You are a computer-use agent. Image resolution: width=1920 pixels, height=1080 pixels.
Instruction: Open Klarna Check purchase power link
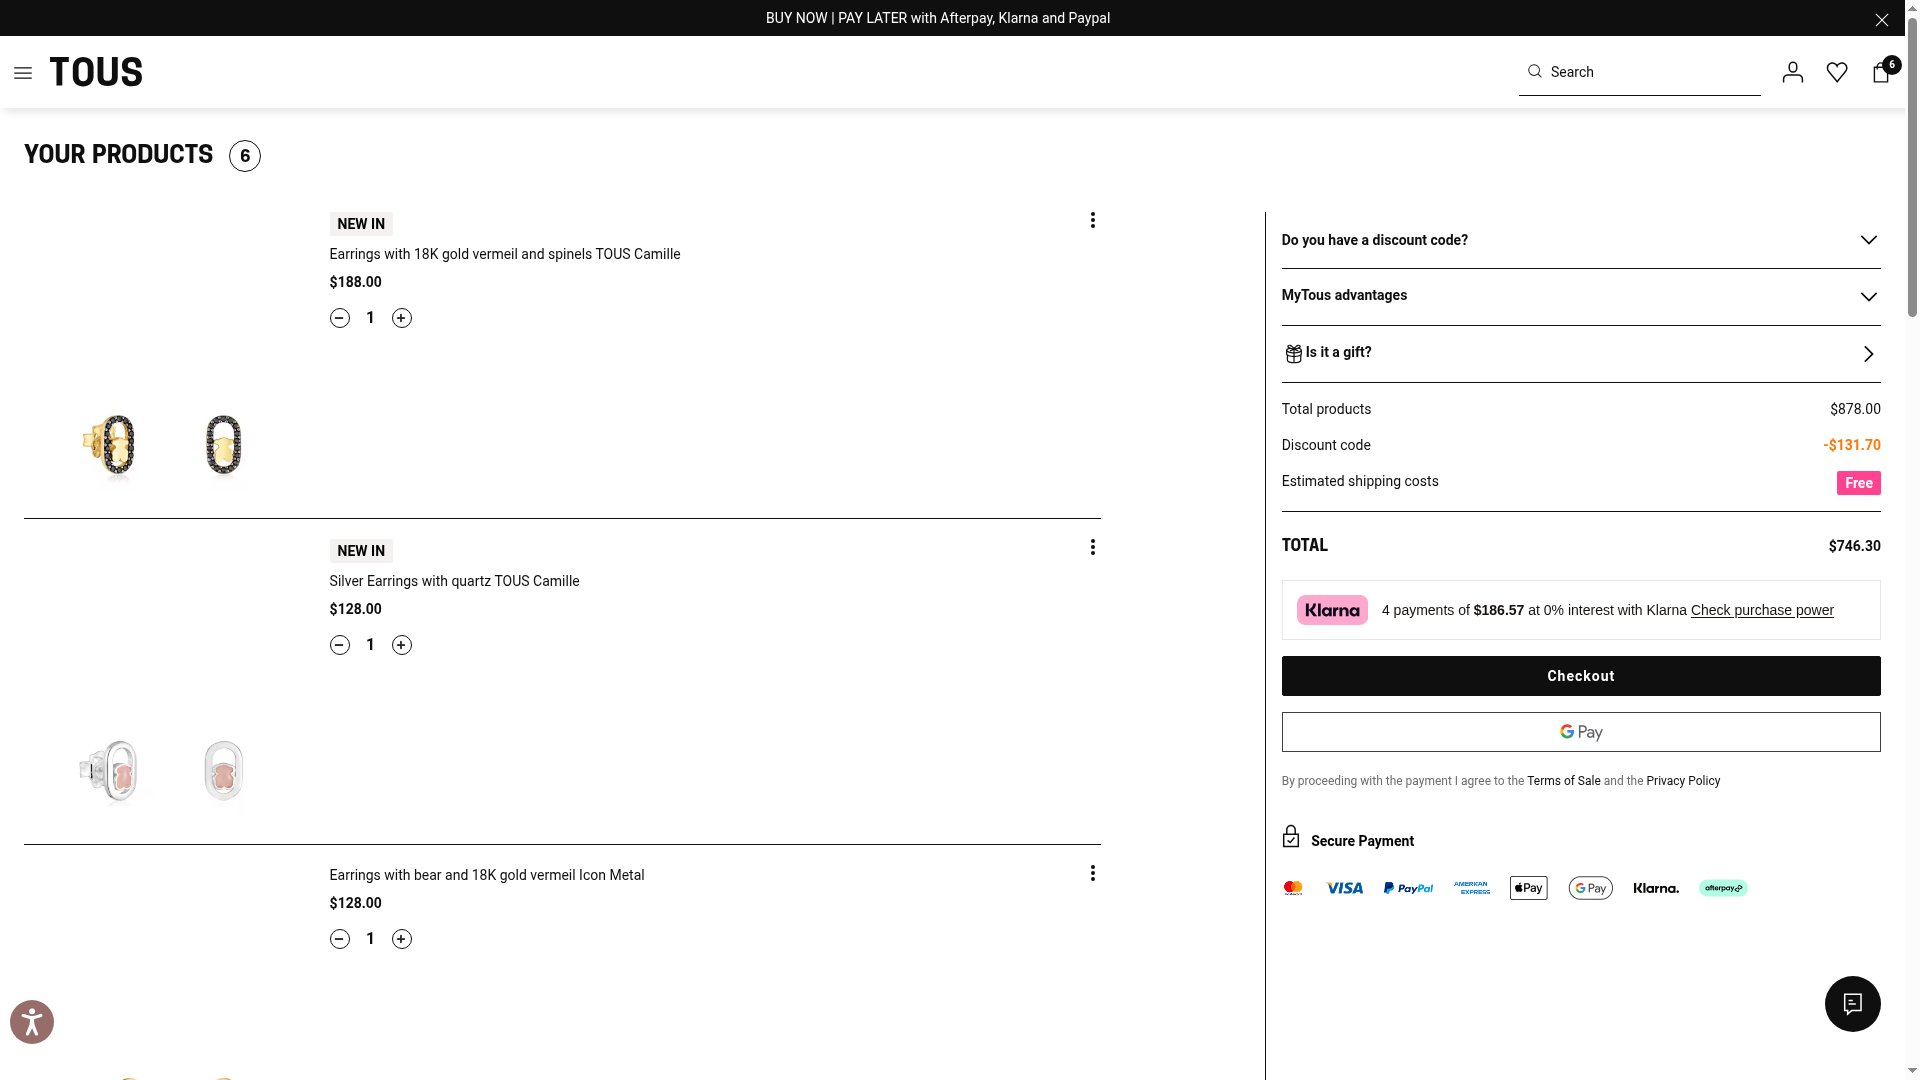click(1761, 610)
